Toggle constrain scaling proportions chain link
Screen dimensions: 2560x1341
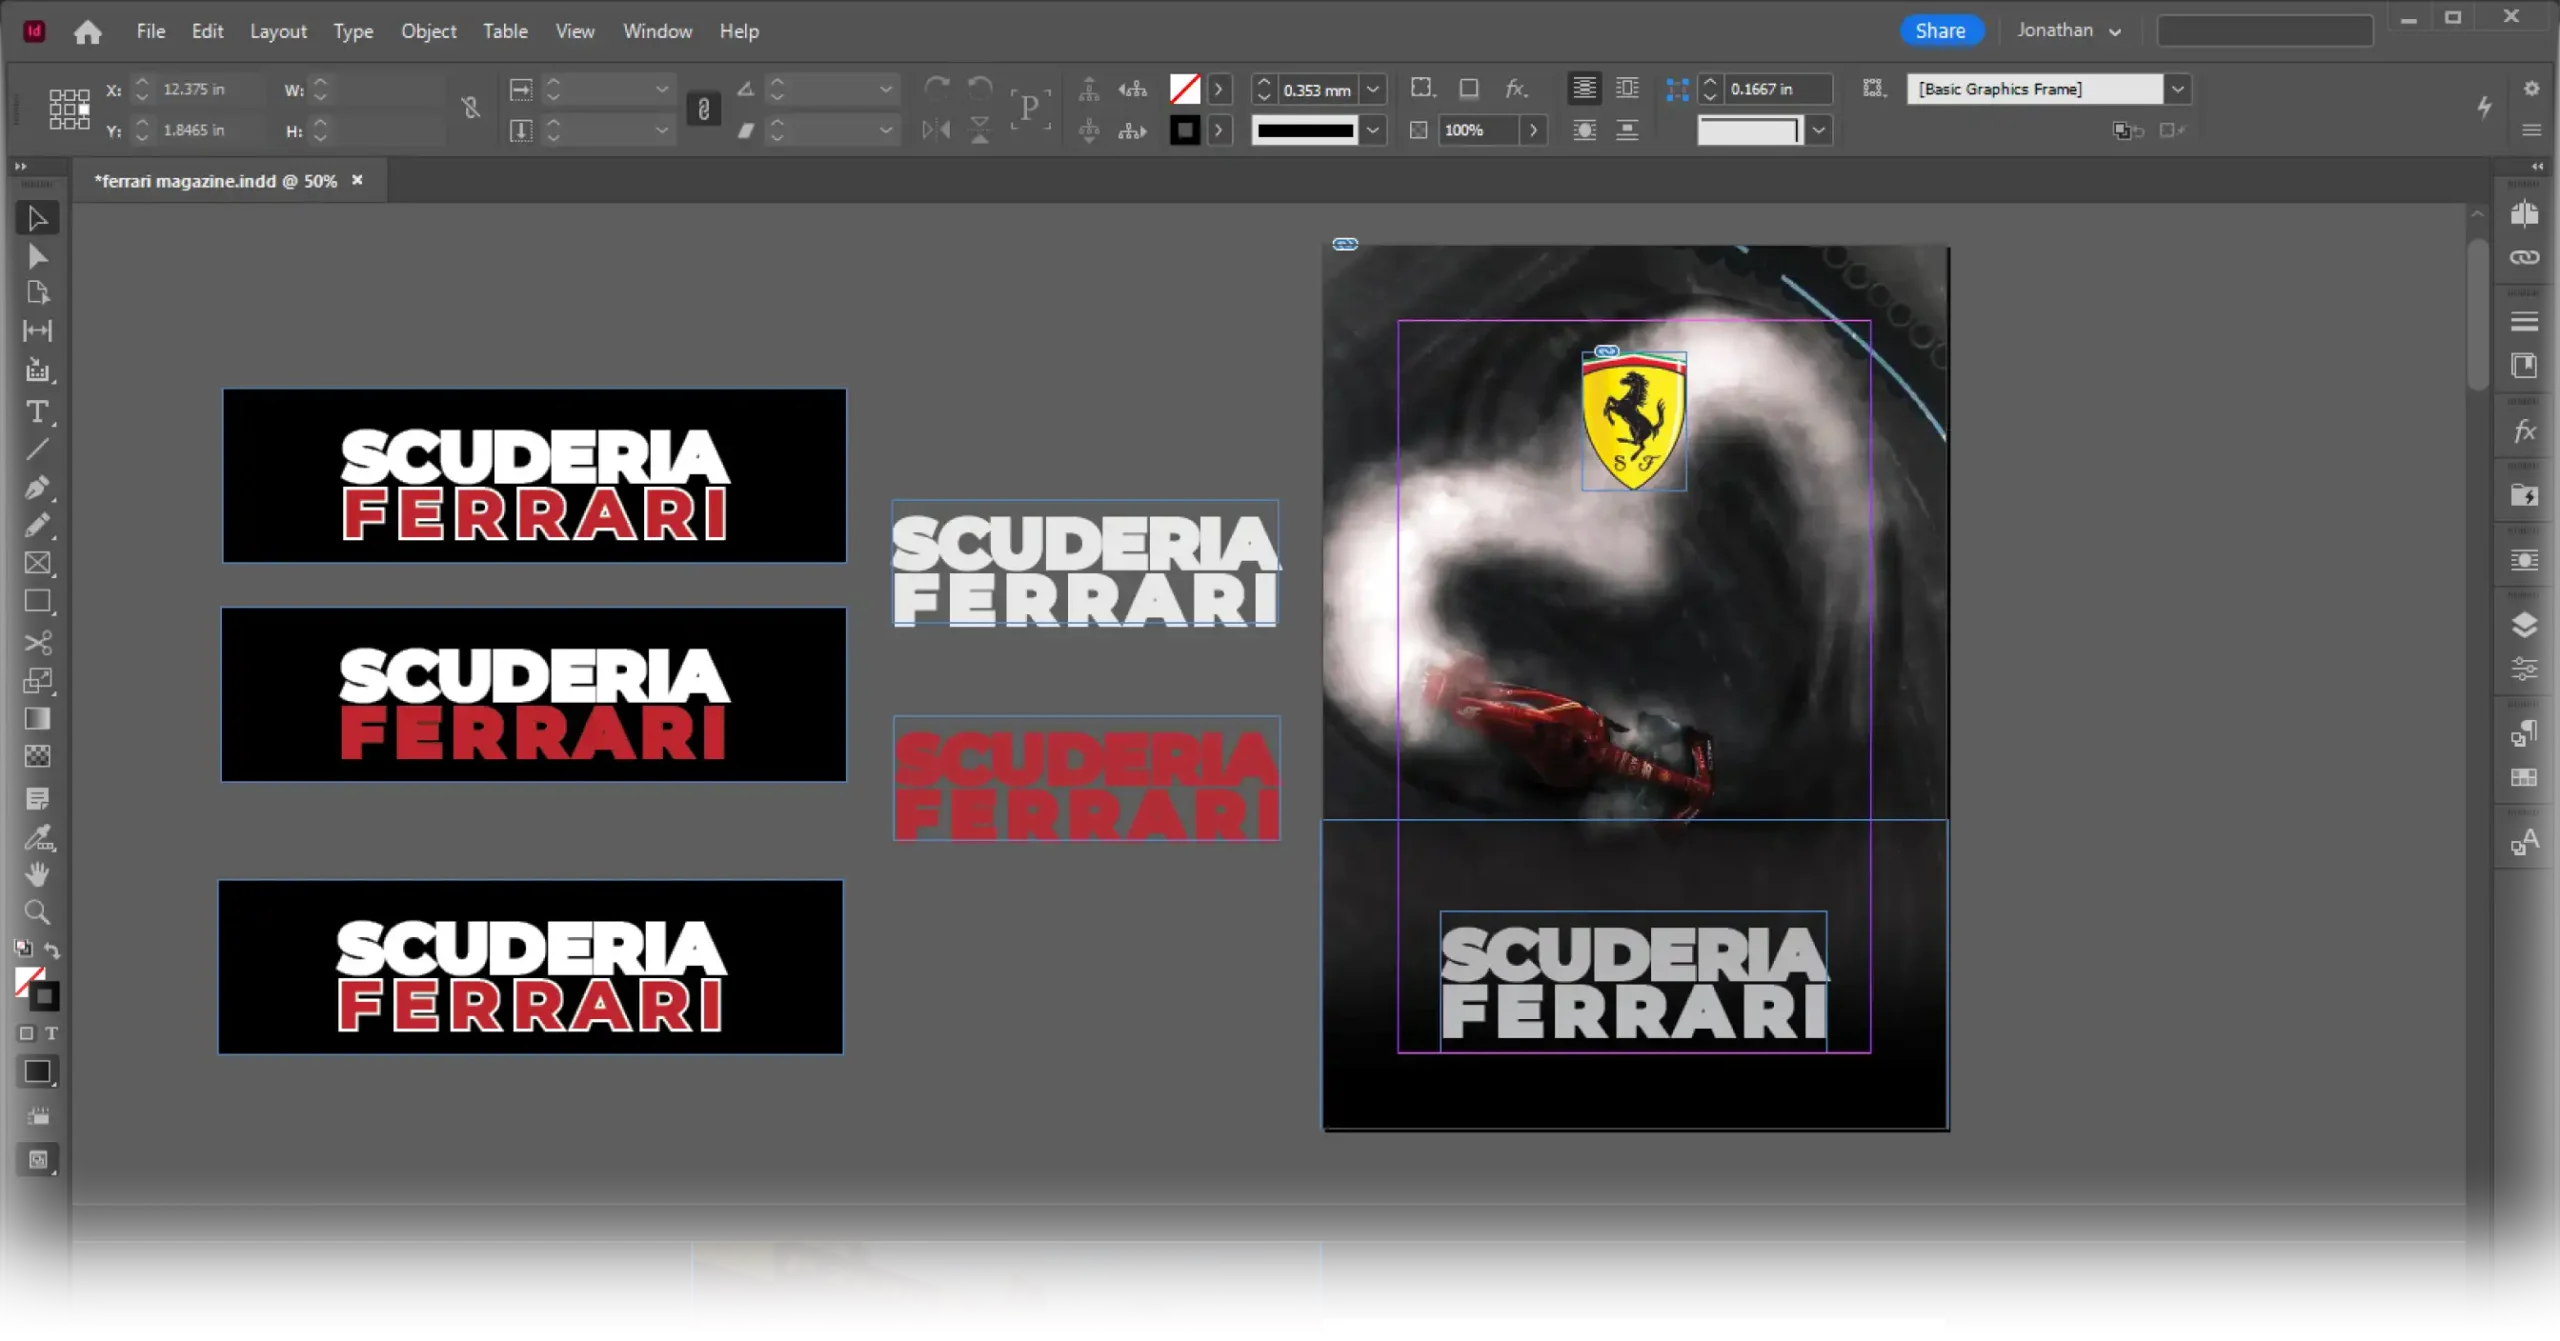703,109
